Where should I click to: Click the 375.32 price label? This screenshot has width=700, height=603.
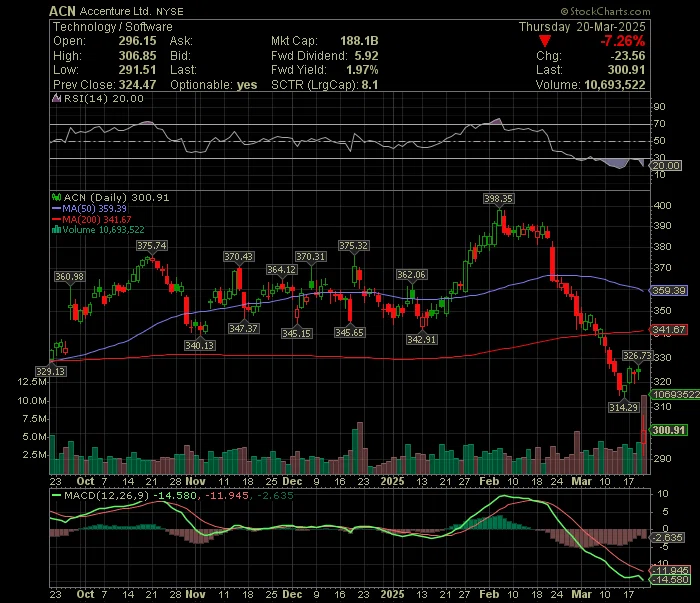coord(354,245)
